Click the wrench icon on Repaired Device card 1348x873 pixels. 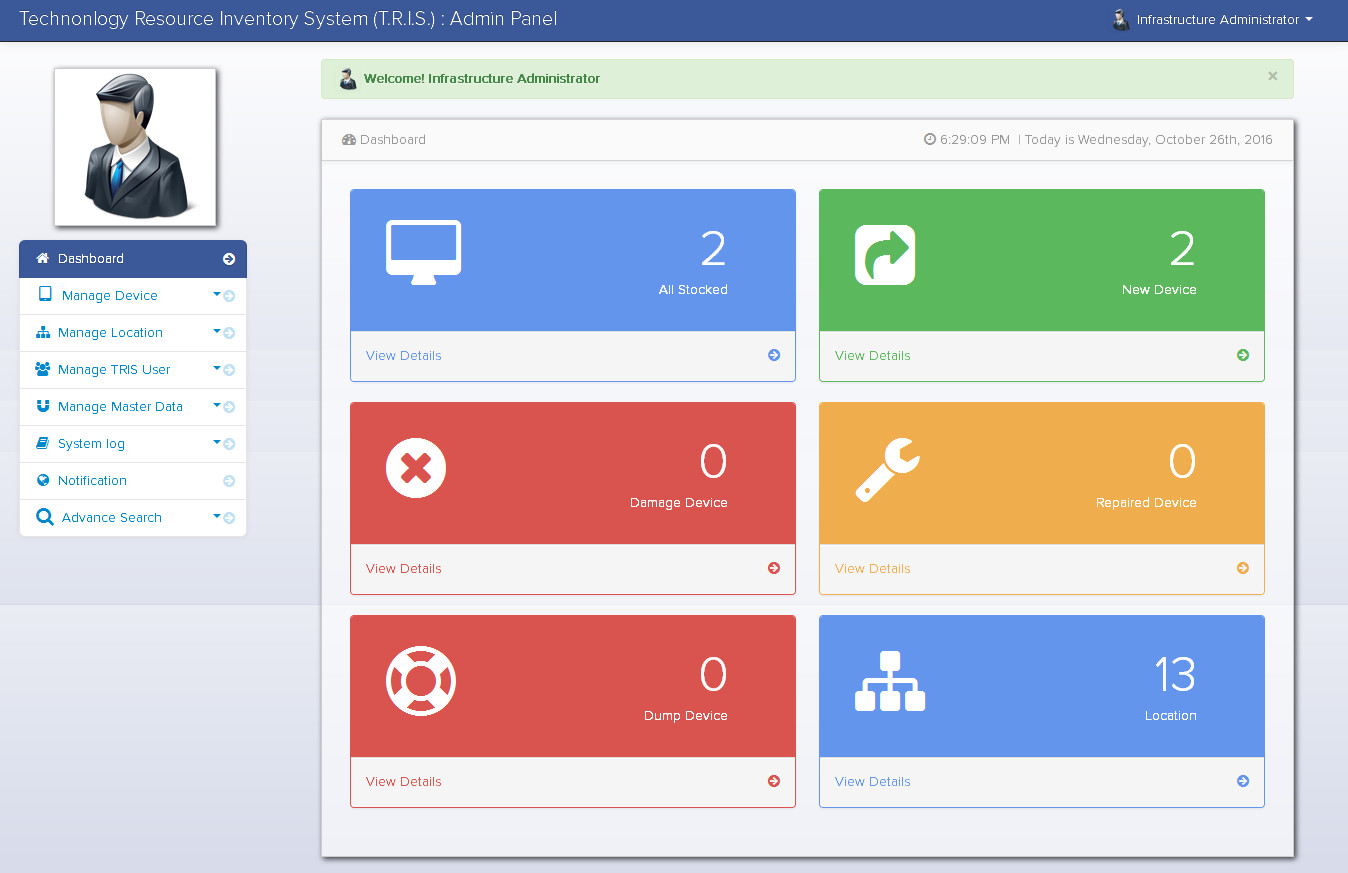coord(887,468)
